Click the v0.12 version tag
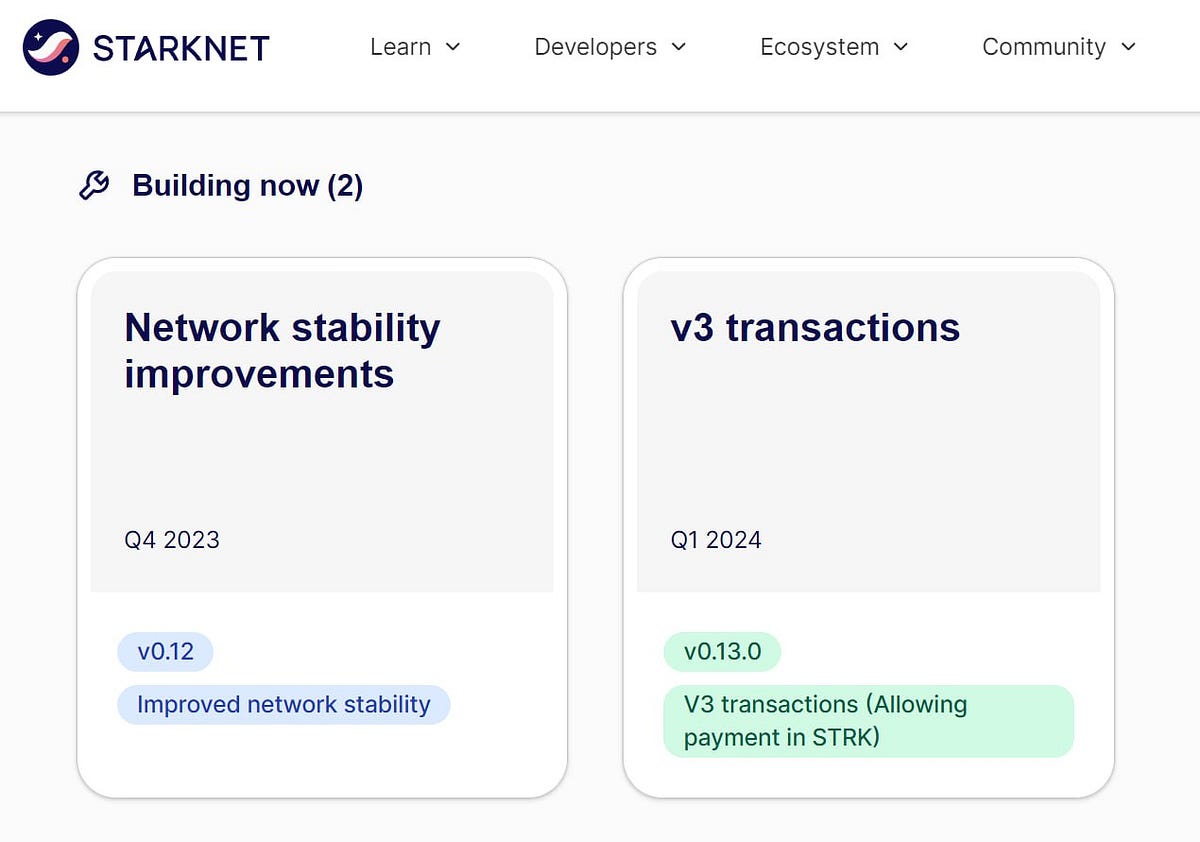 click(x=166, y=651)
